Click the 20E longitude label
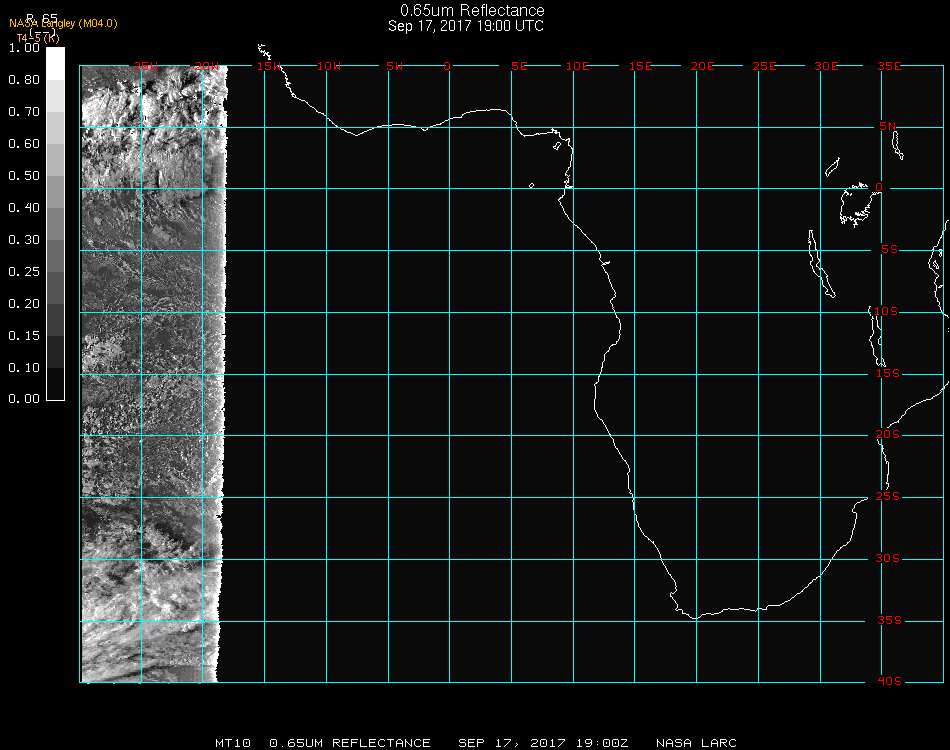950x750 pixels. (x=702, y=66)
